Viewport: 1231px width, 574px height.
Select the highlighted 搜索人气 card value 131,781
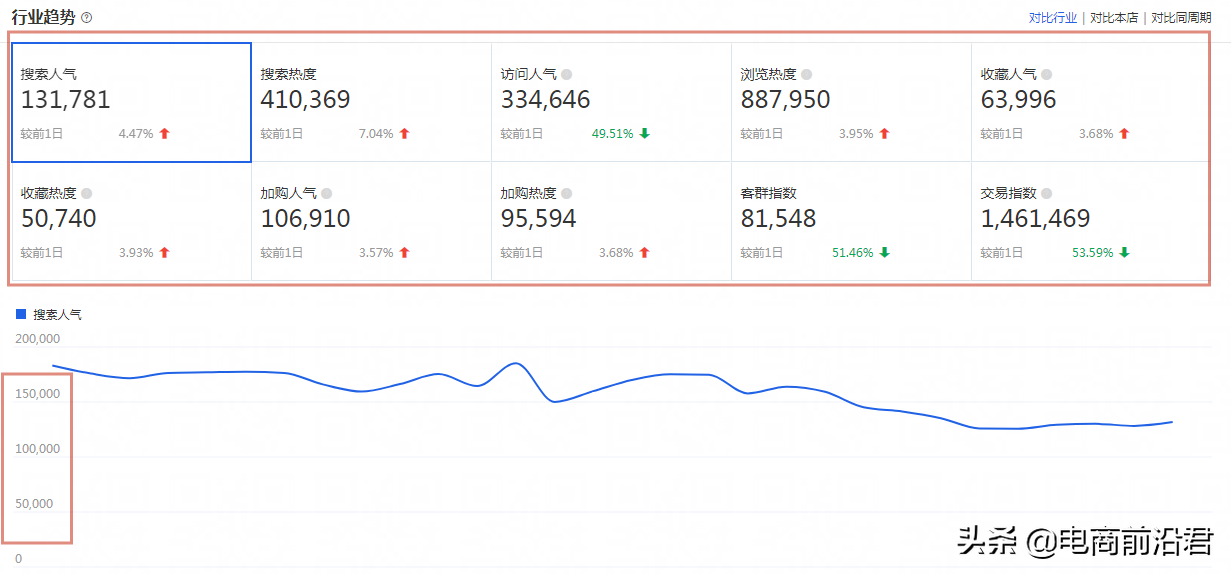coord(66,100)
